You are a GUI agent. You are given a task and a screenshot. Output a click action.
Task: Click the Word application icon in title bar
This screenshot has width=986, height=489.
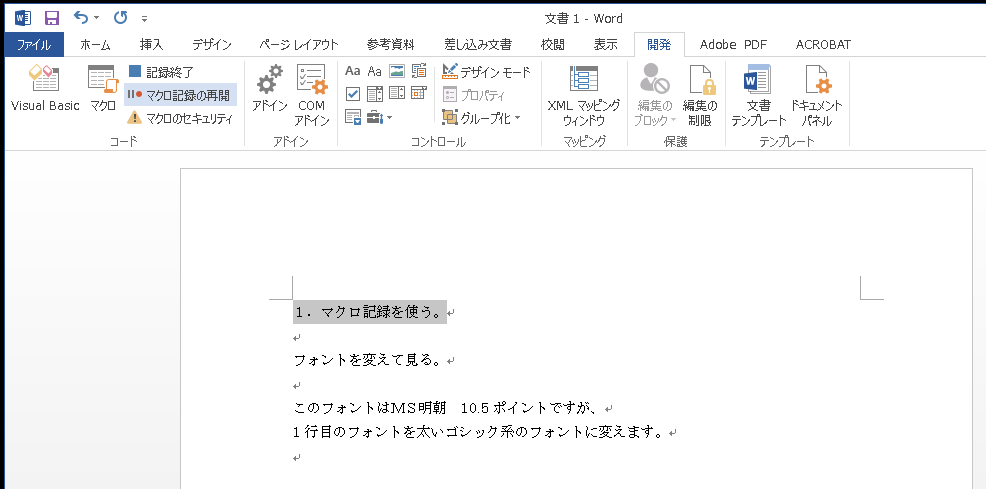click(23, 18)
